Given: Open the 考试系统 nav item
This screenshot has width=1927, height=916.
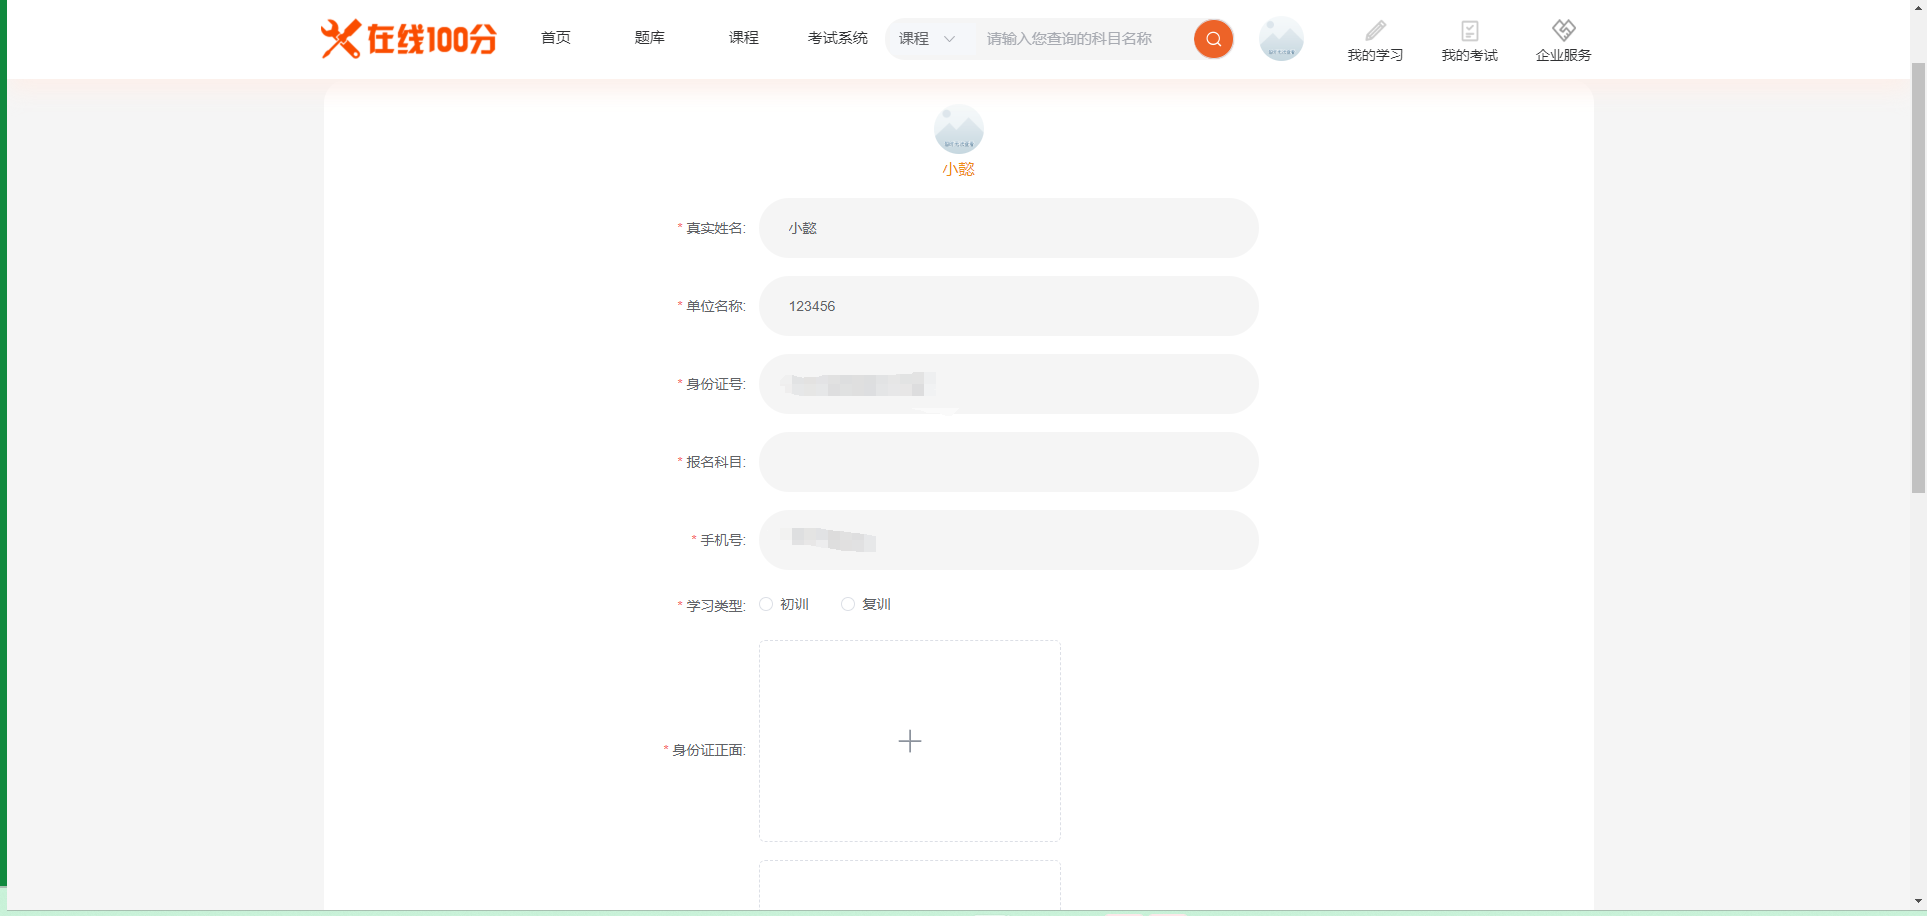Looking at the screenshot, I should tap(838, 38).
